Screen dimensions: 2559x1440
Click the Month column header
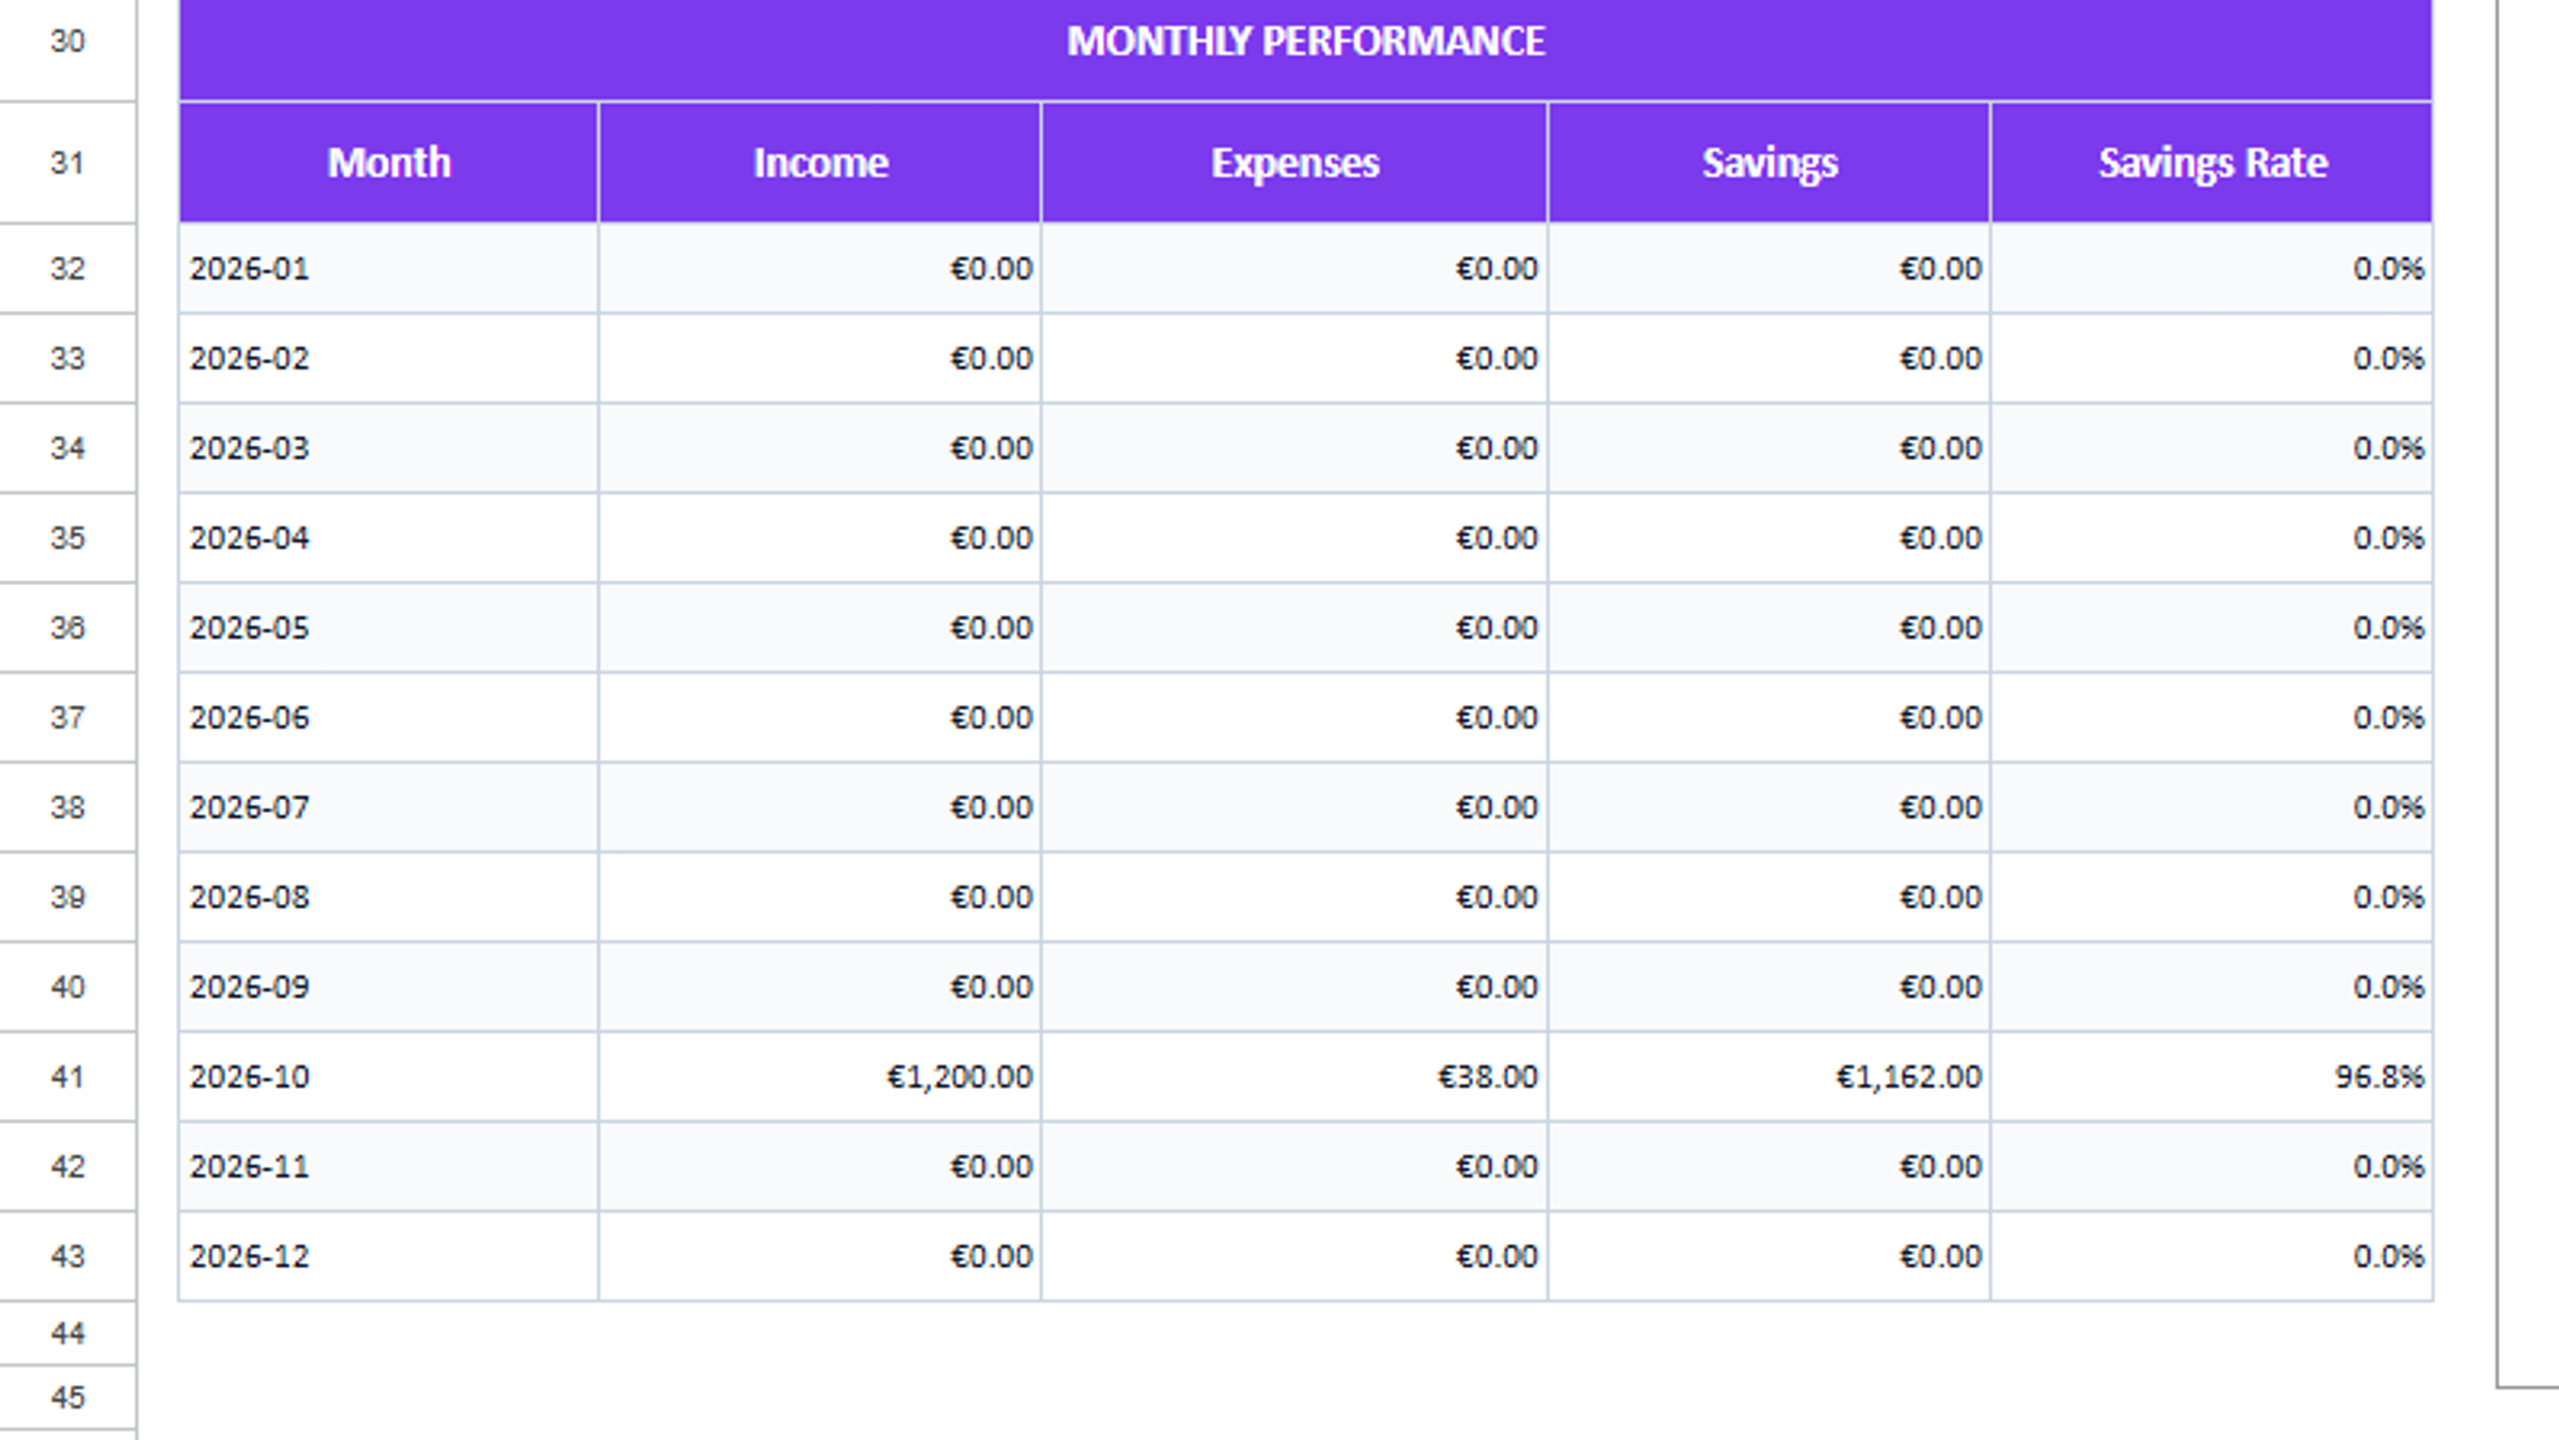pyautogui.click(x=389, y=162)
